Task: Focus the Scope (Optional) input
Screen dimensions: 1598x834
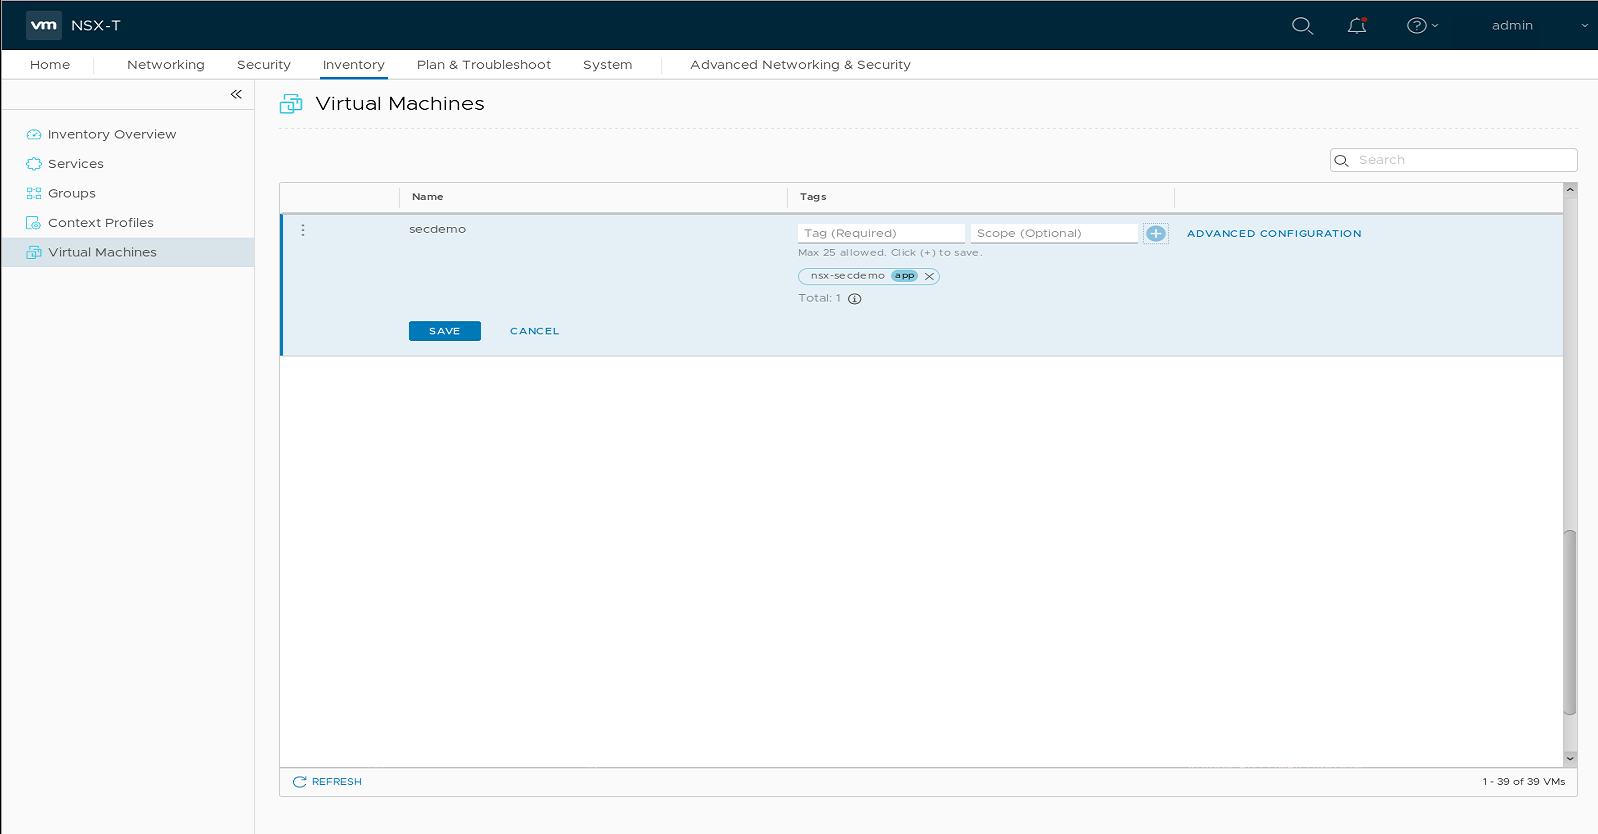Action: pyautogui.click(x=1054, y=233)
